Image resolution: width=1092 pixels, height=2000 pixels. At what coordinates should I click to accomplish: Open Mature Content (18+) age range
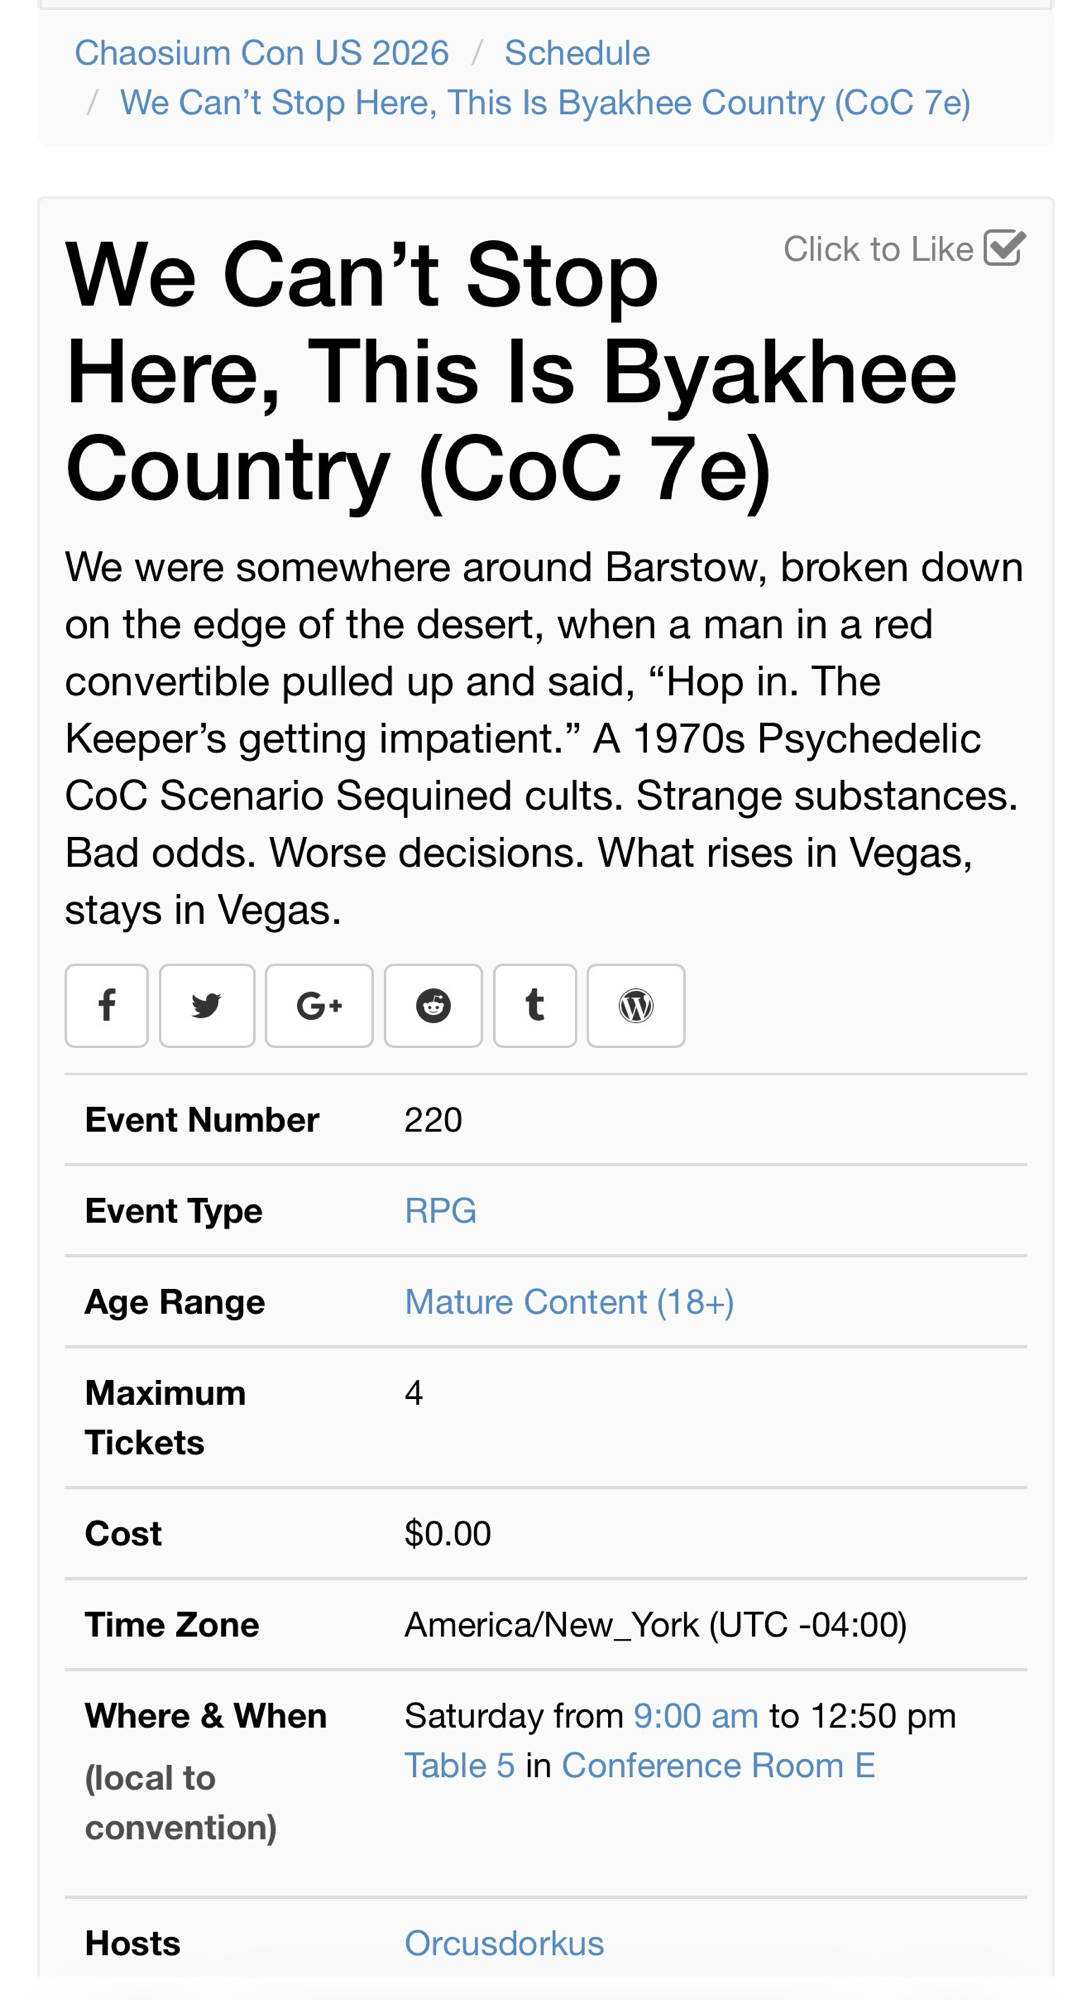click(x=569, y=1302)
